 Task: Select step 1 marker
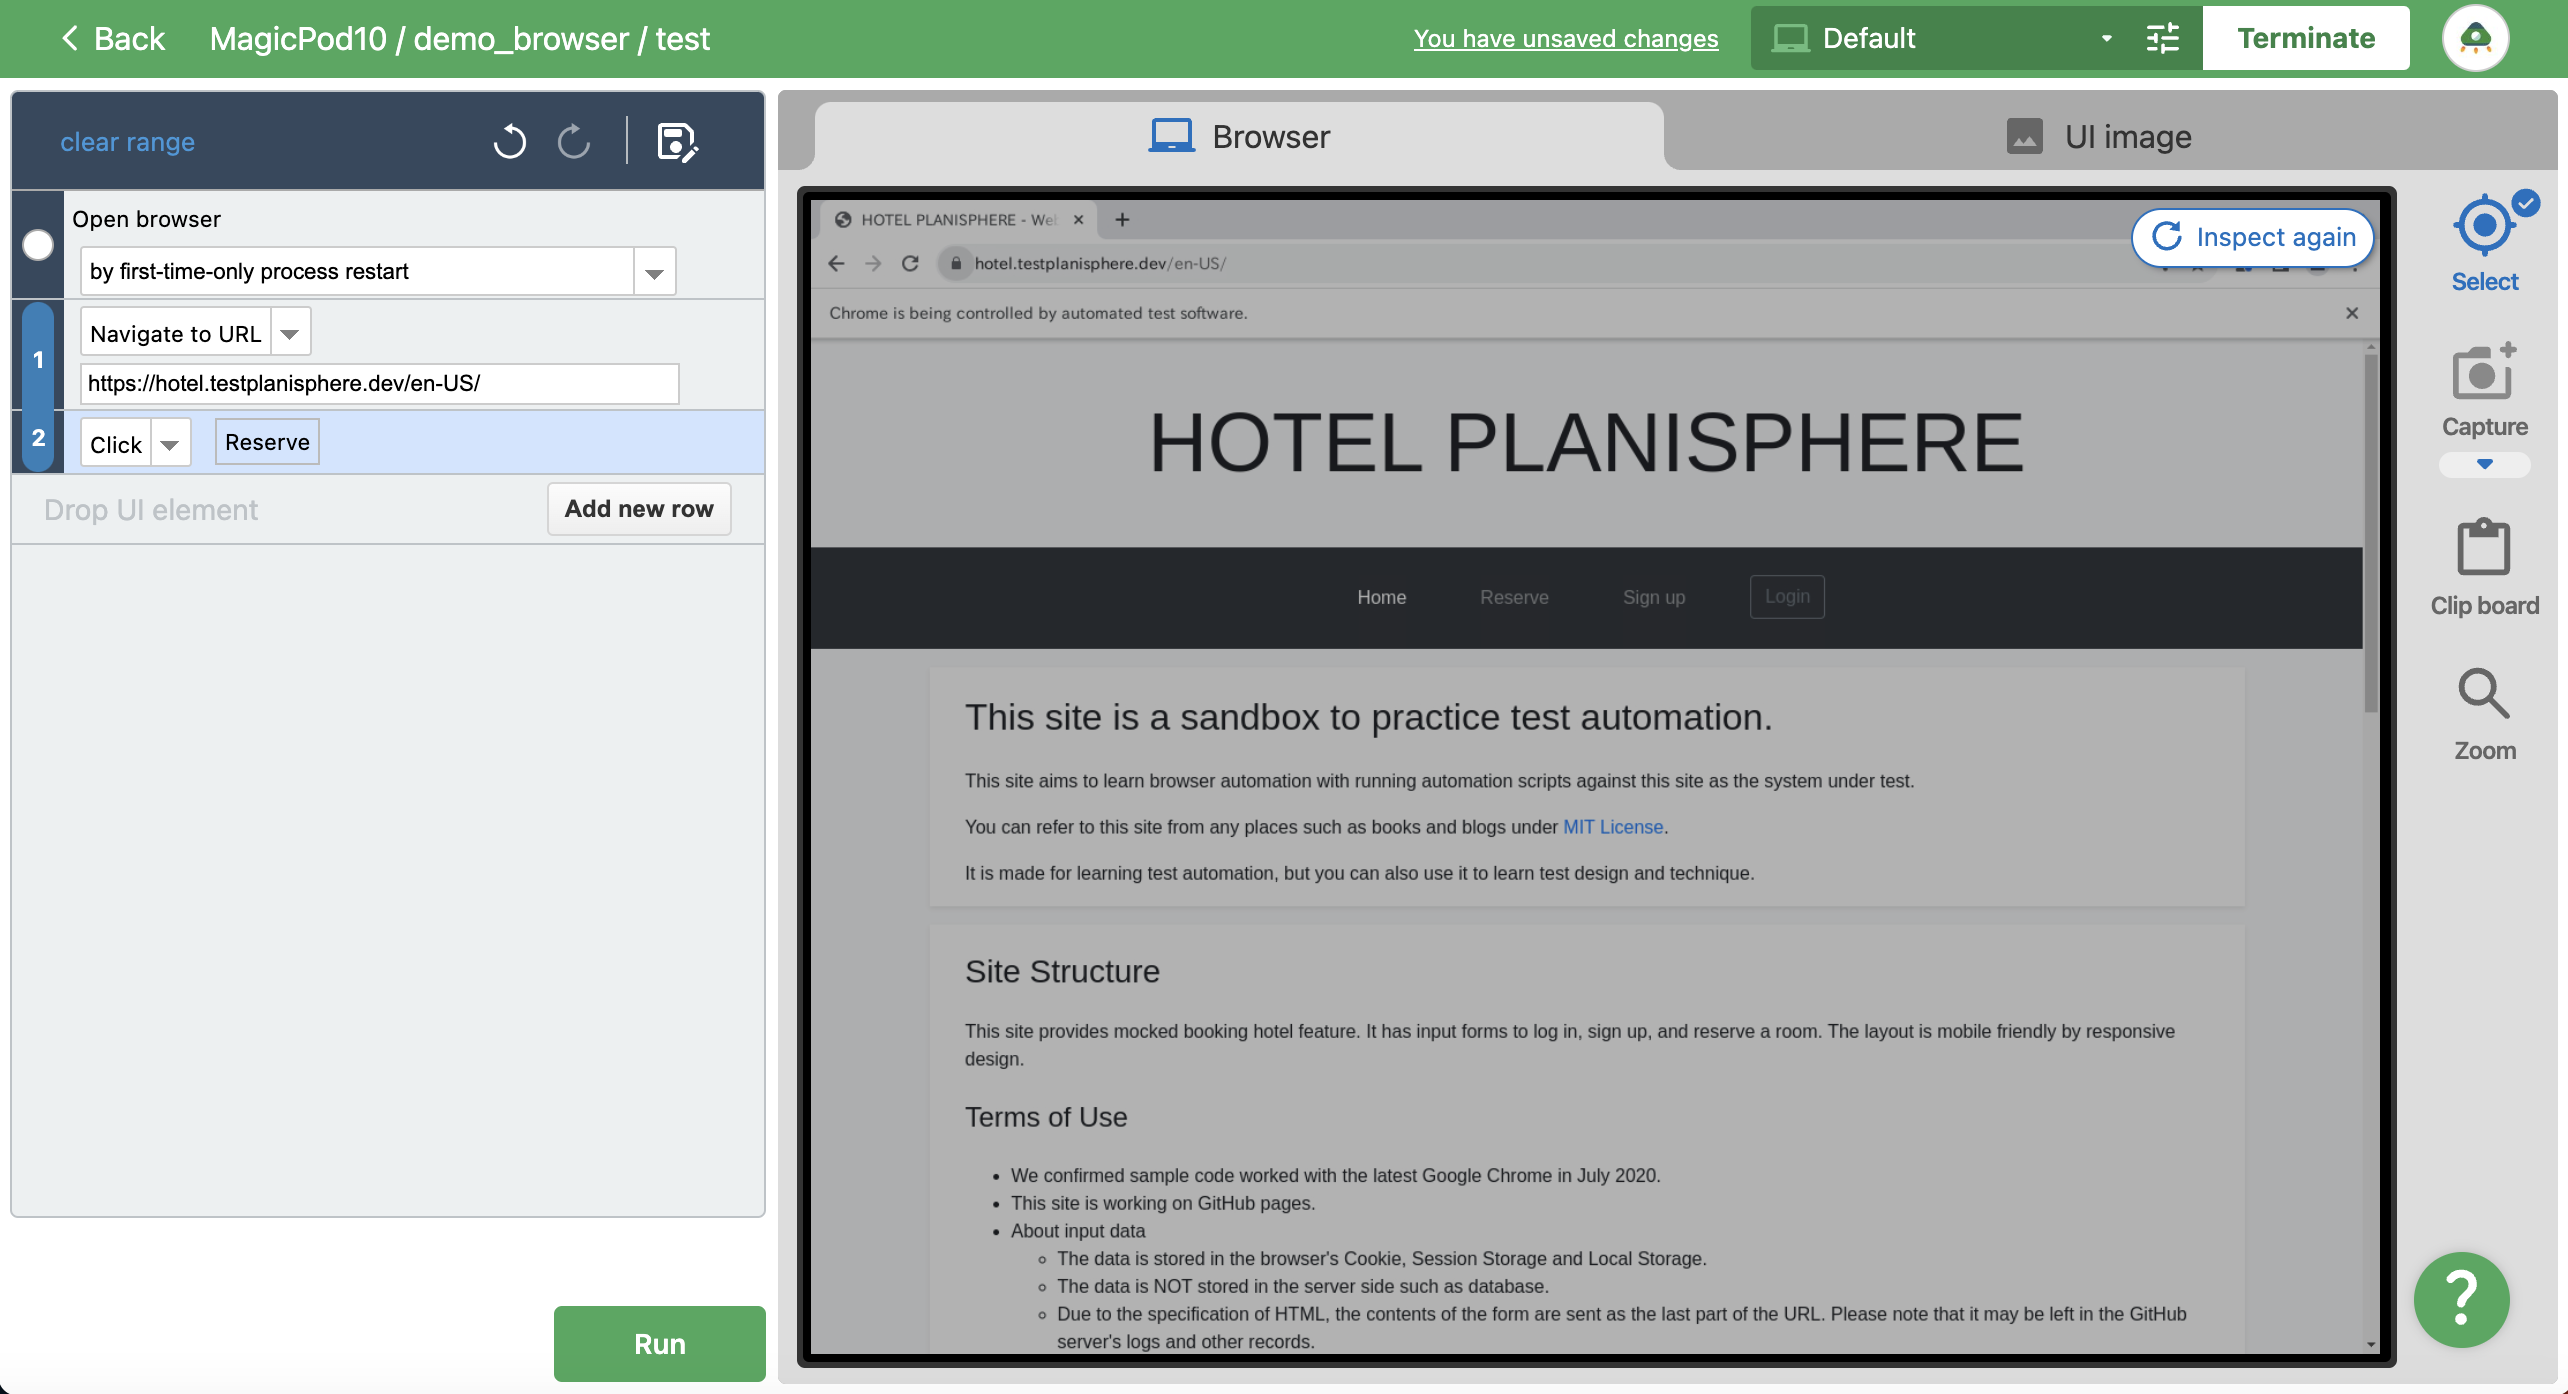[38, 360]
